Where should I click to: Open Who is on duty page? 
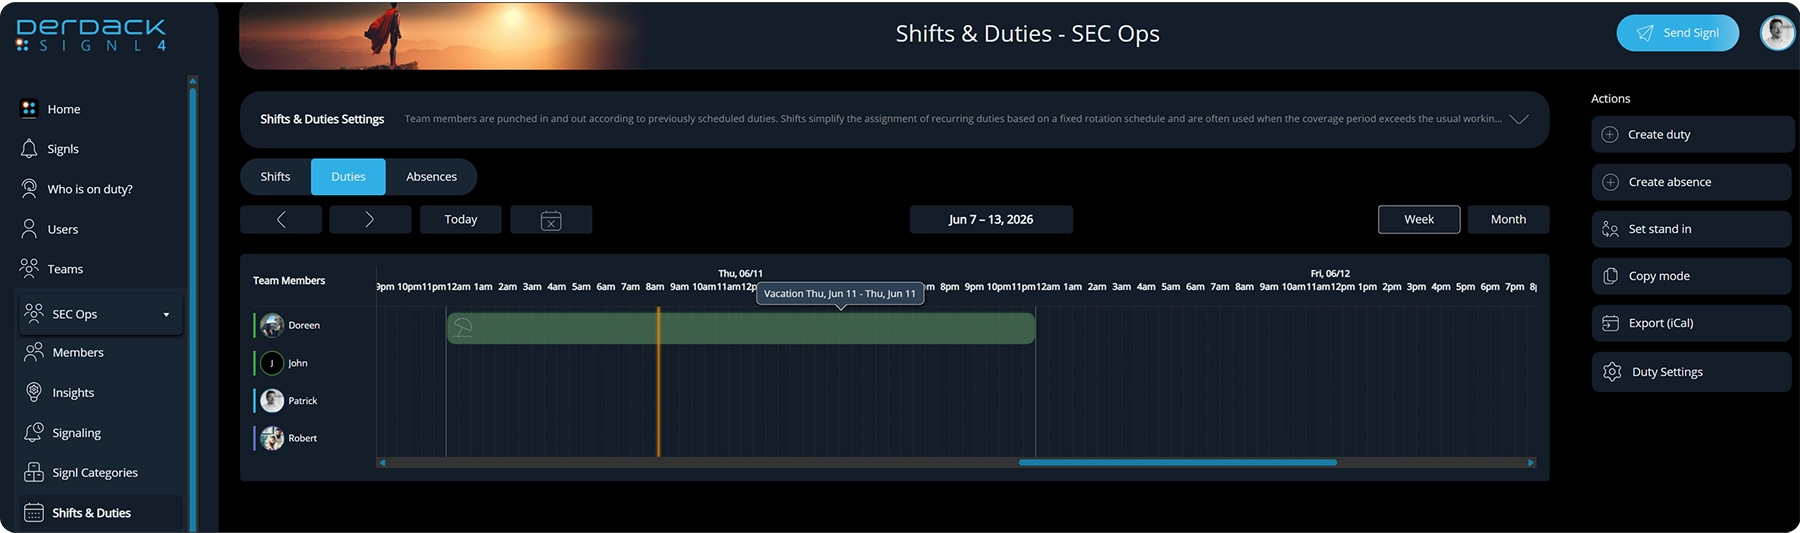77,189
